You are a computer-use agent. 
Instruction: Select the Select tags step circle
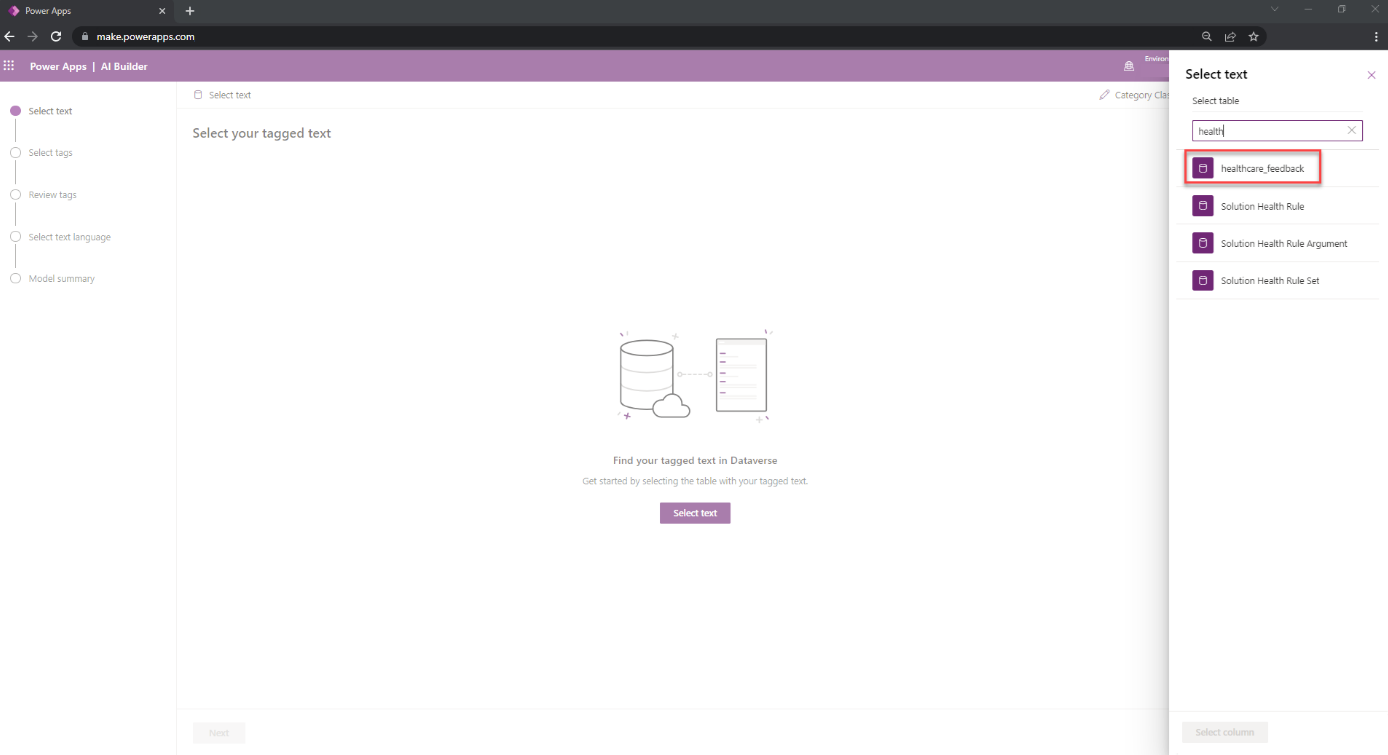coord(15,152)
